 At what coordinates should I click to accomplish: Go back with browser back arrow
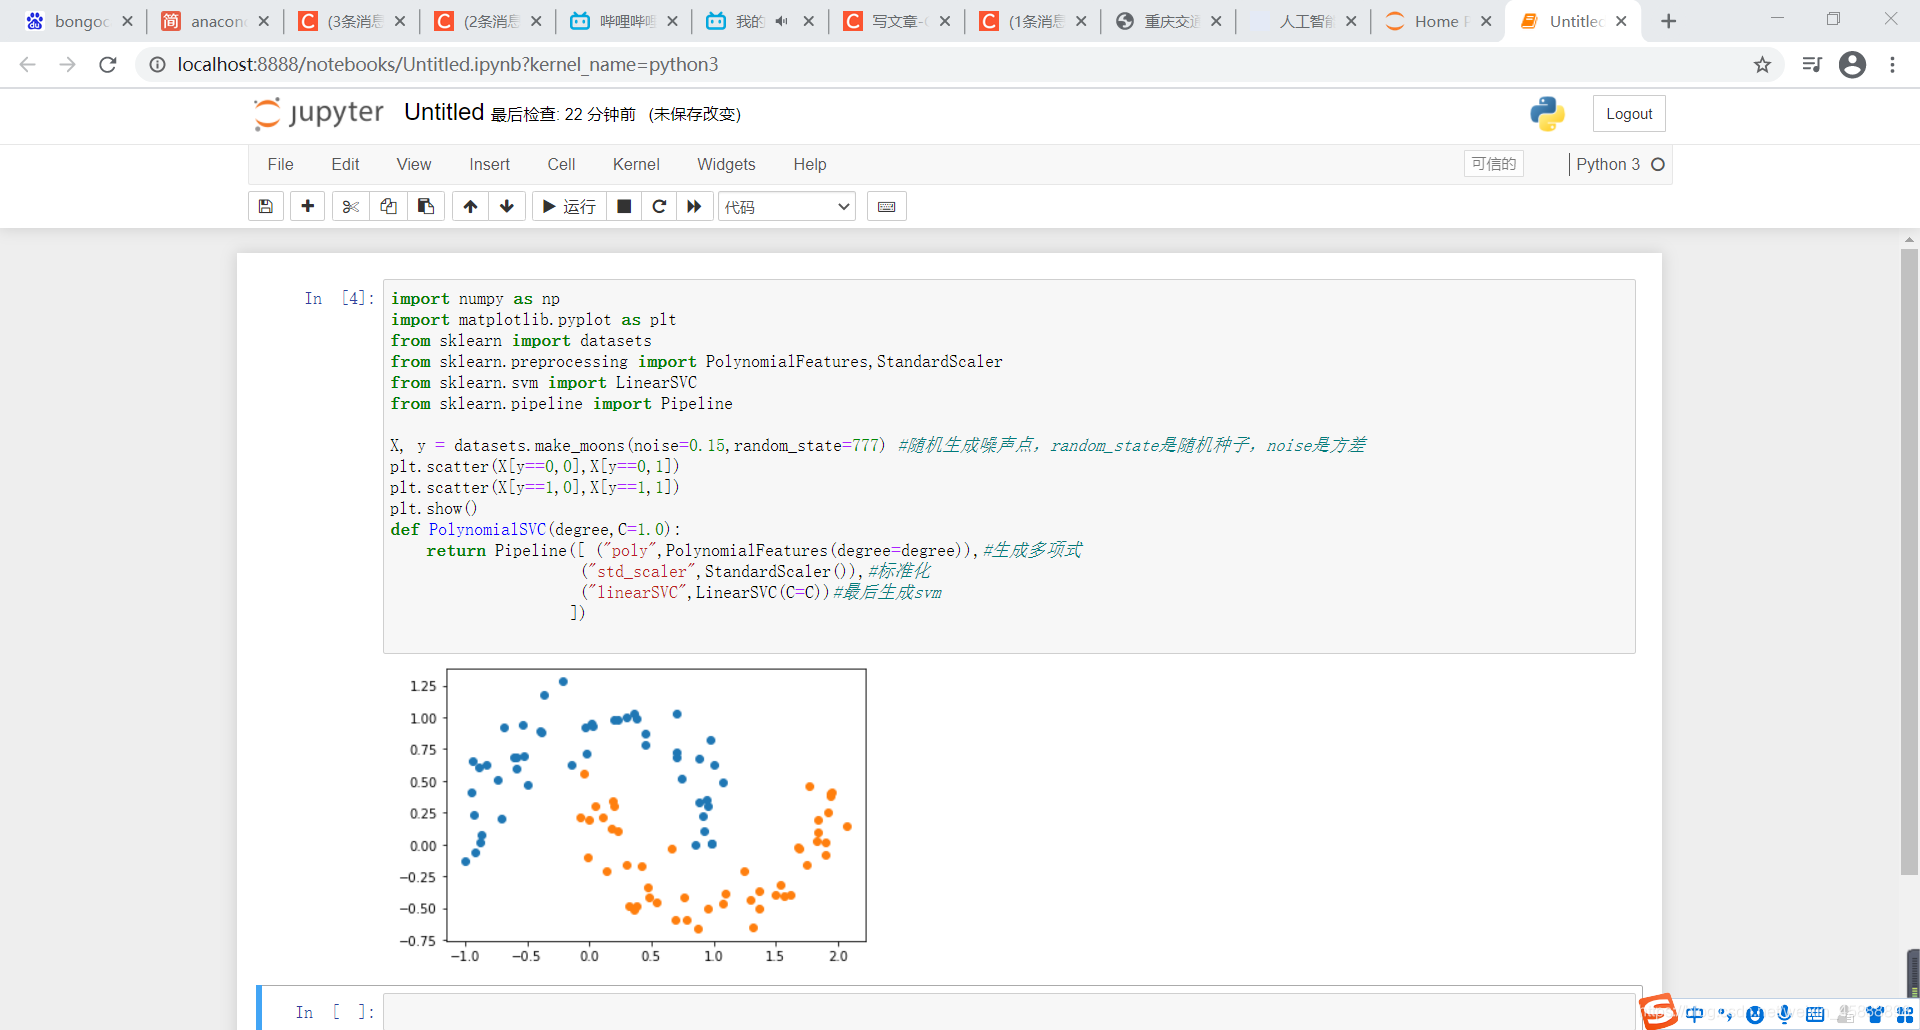click(x=27, y=65)
